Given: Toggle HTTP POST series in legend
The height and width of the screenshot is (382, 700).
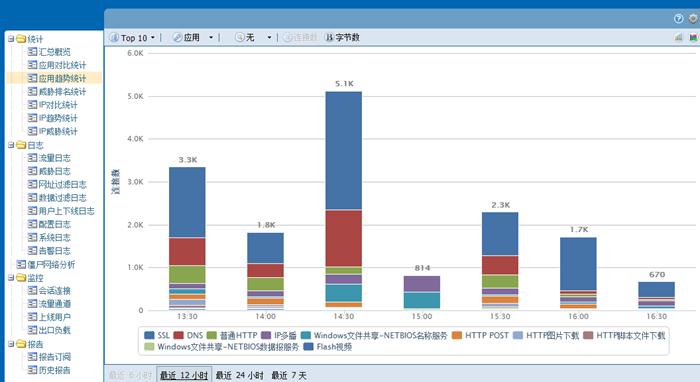Looking at the screenshot, I should [x=480, y=335].
